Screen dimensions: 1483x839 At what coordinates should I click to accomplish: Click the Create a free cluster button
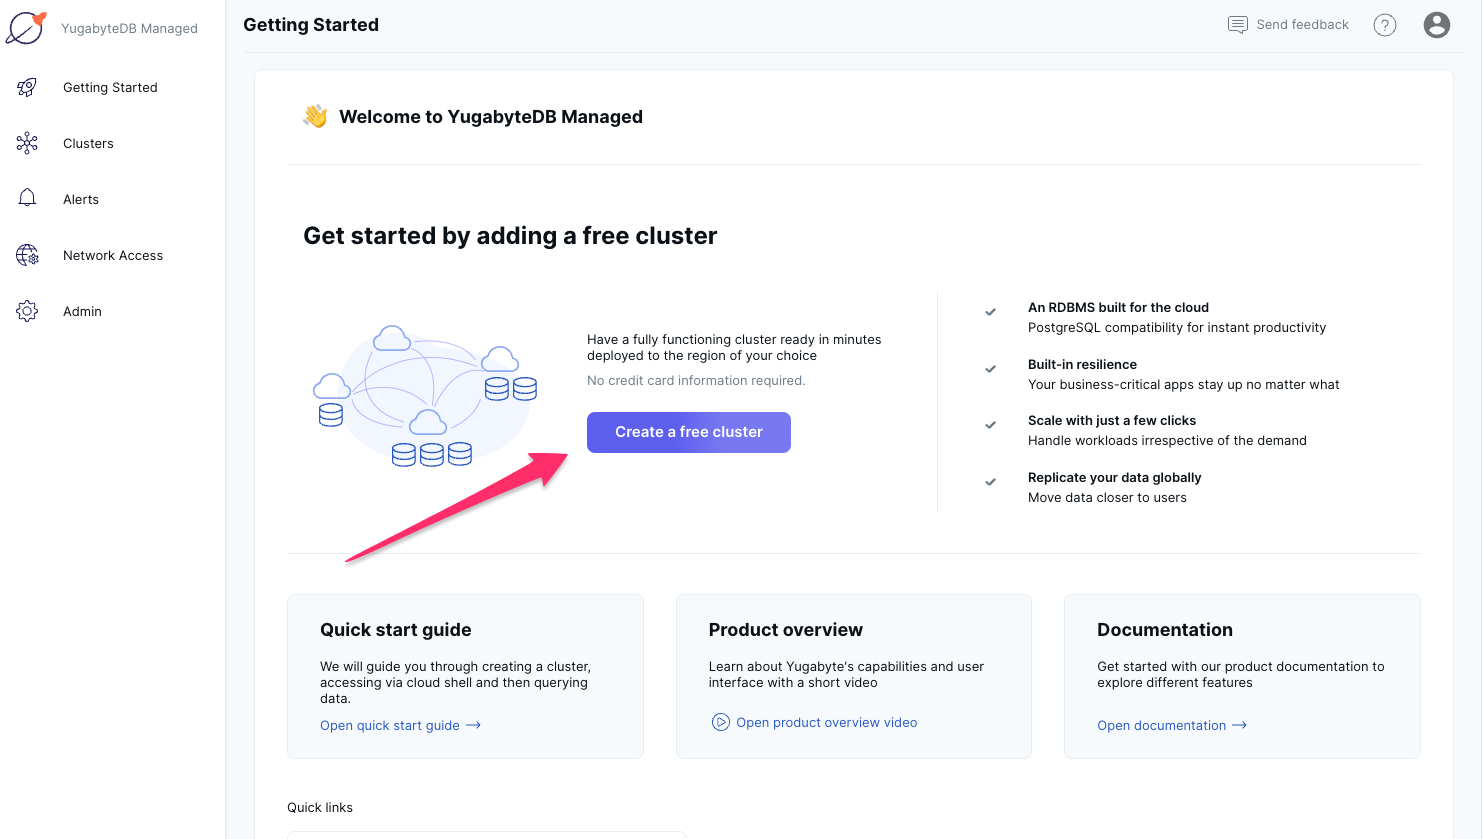point(688,432)
